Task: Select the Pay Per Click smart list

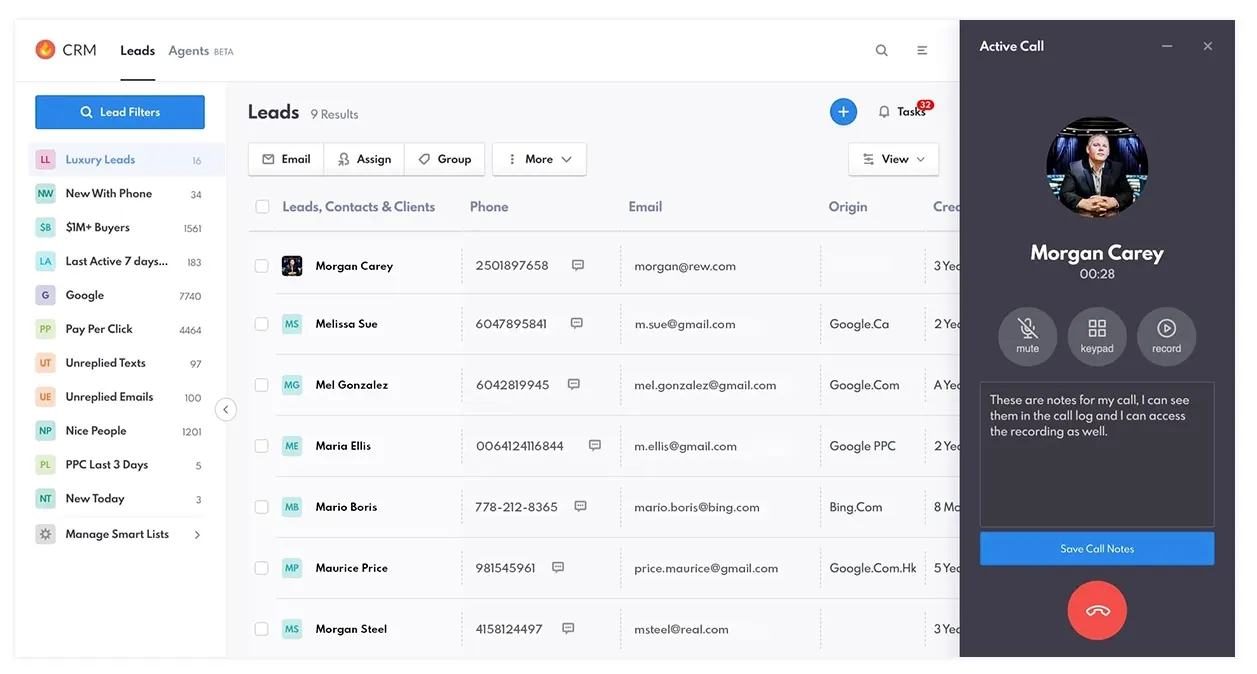Action: [127, 329]
